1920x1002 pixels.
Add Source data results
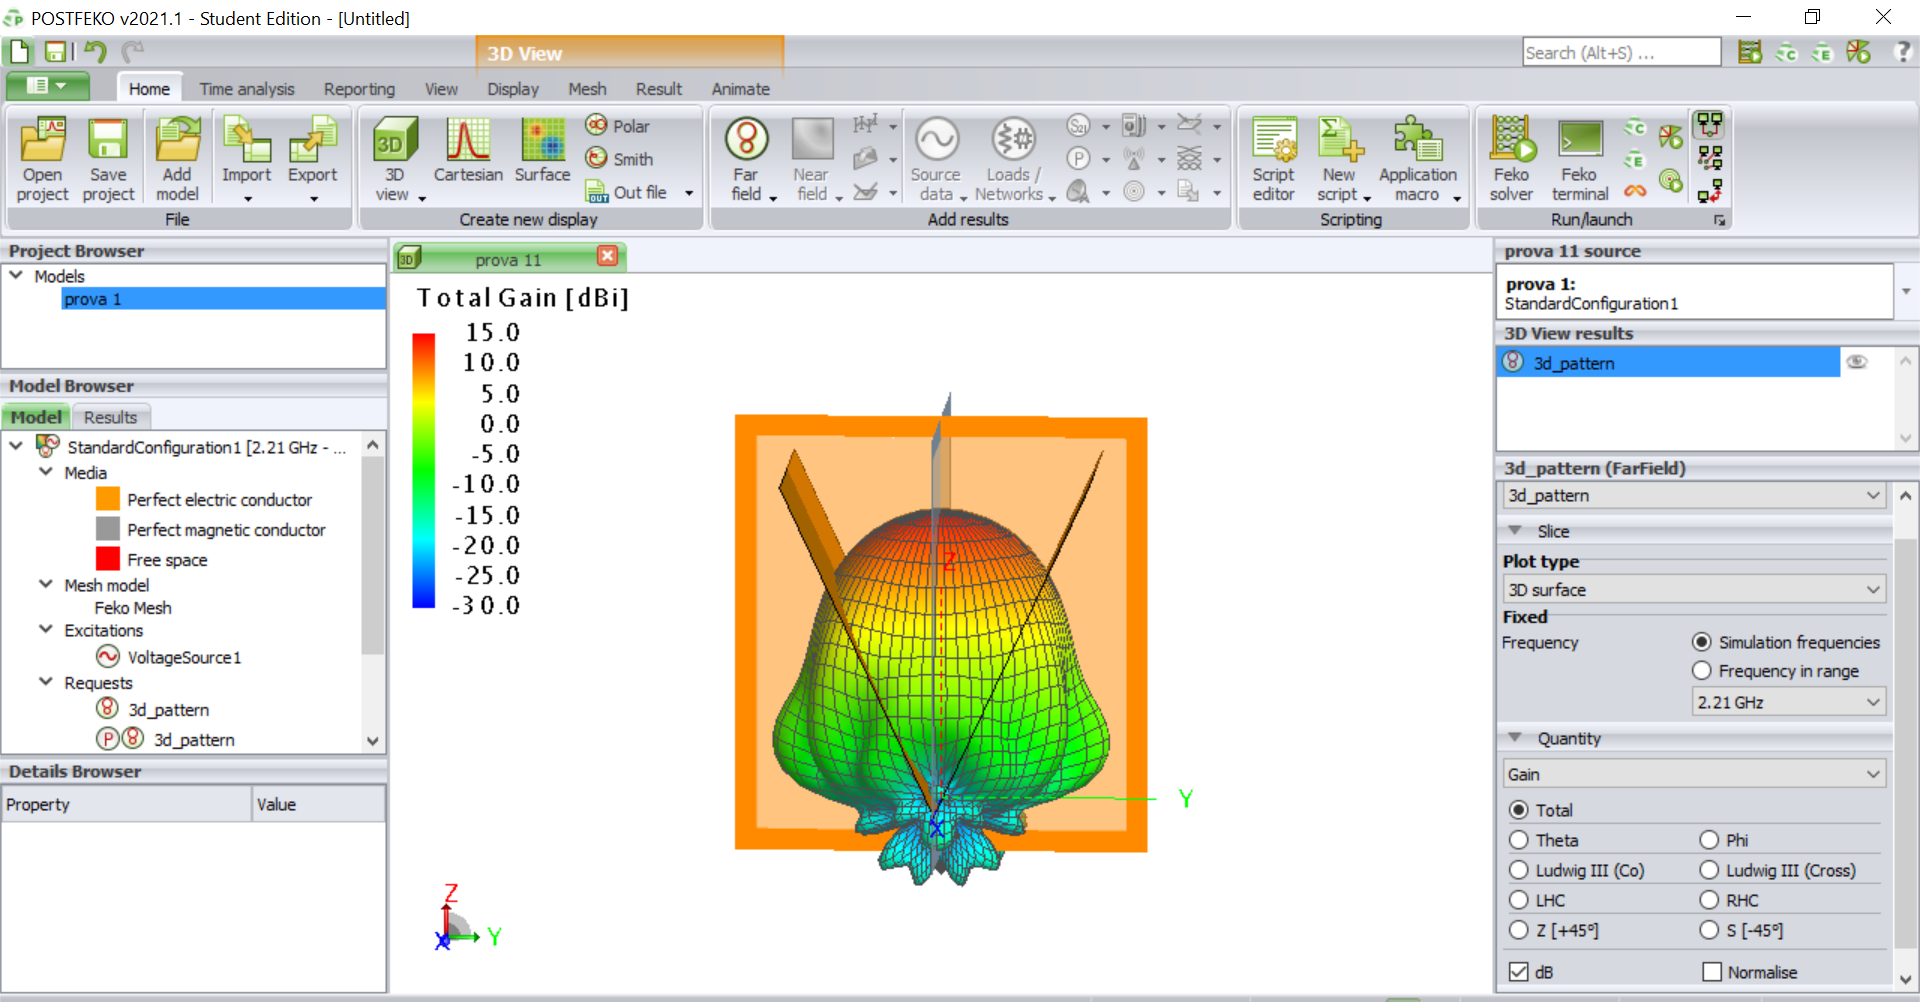[x=937, y=159]
